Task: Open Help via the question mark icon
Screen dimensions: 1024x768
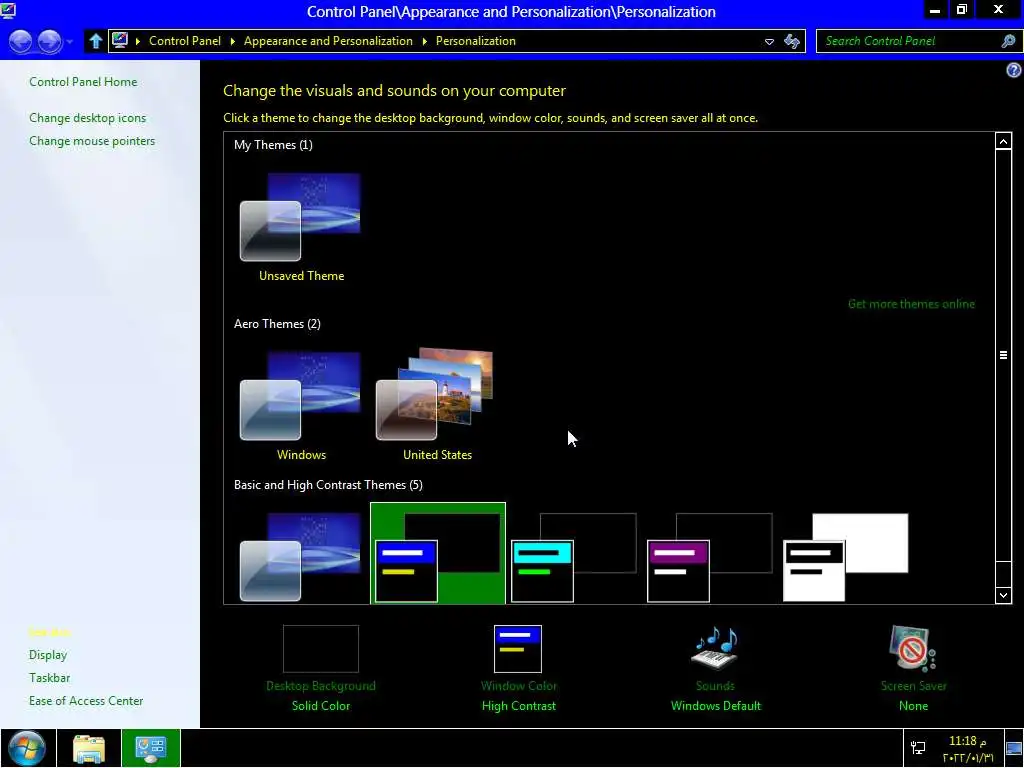Action: [x=1014, y=70]
